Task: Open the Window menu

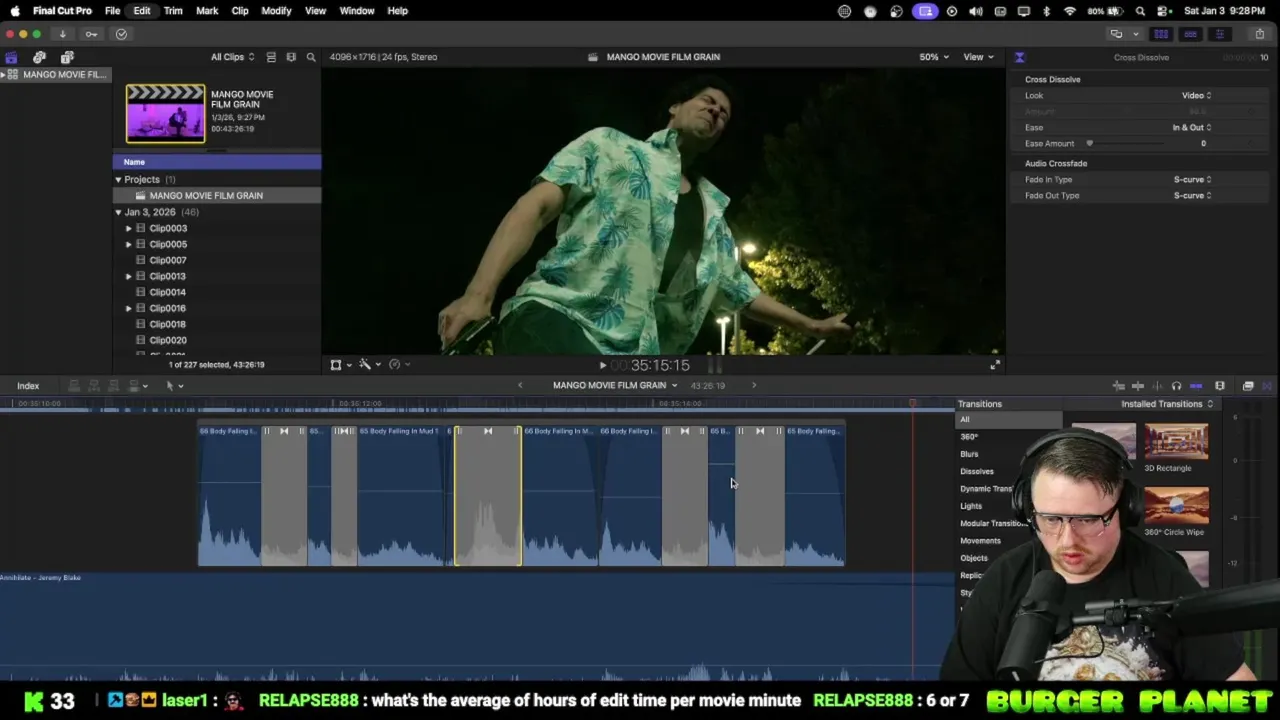Action: click(357, 11)
